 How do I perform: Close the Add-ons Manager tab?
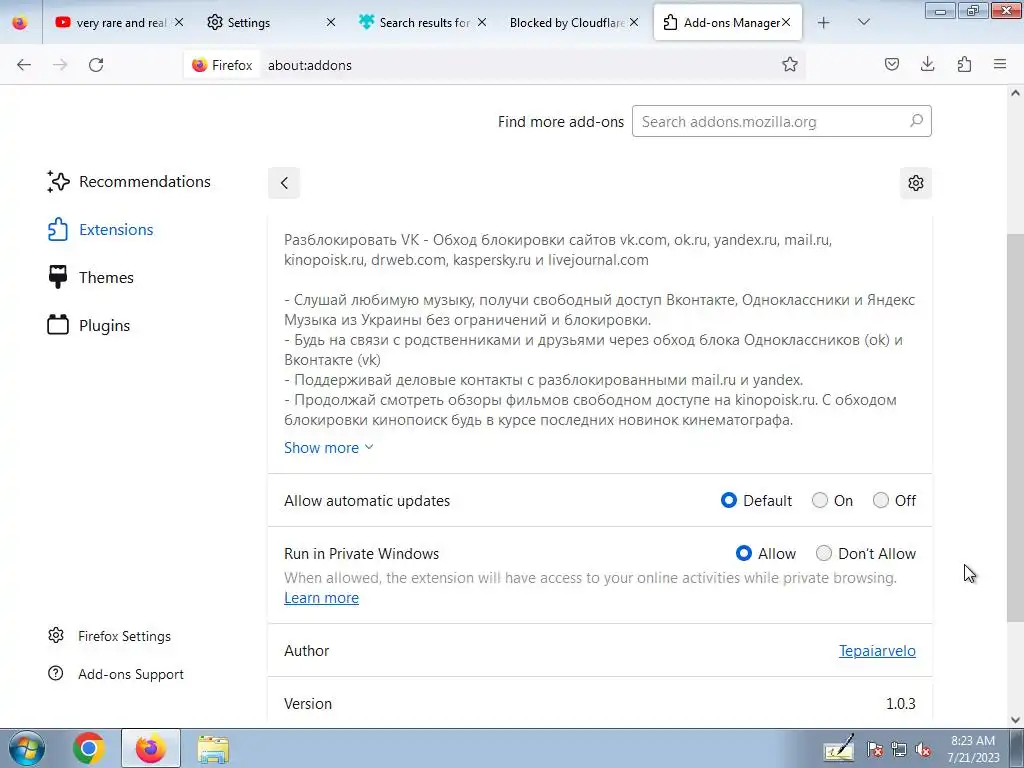click(786, 22)
